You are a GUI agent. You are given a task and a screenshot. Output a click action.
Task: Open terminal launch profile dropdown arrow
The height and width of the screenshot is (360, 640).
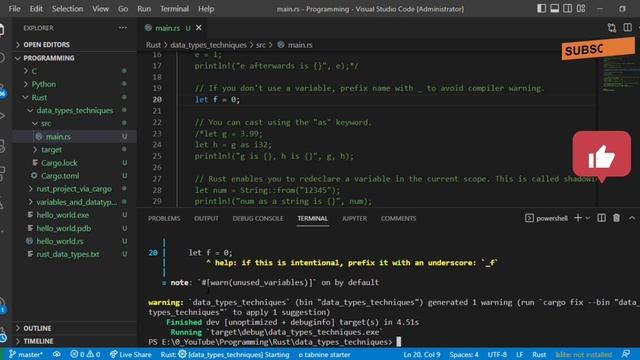click(x=588, y=218)
